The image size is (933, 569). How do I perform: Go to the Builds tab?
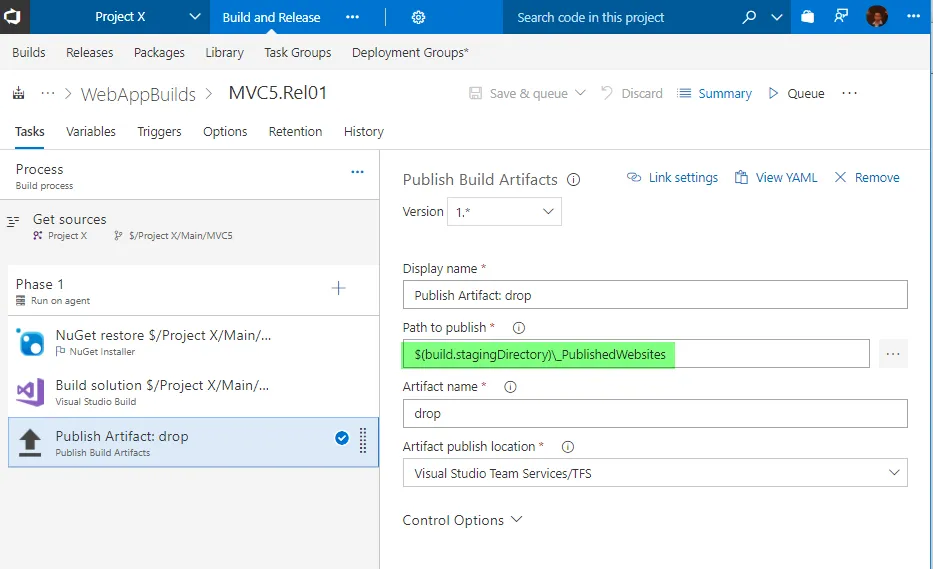(29, 52)
